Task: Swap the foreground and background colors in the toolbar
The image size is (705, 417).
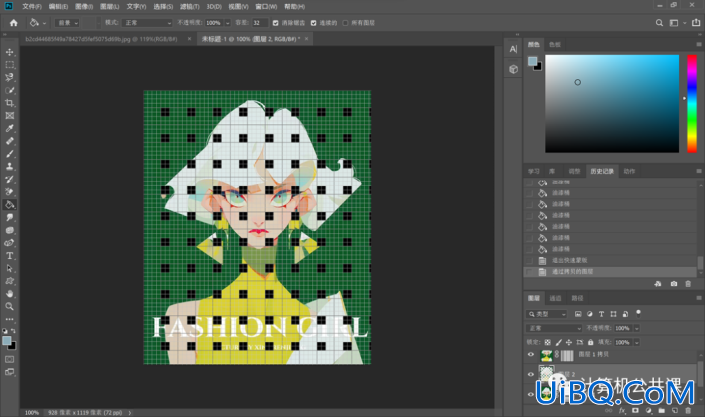Action: point(13,331)
